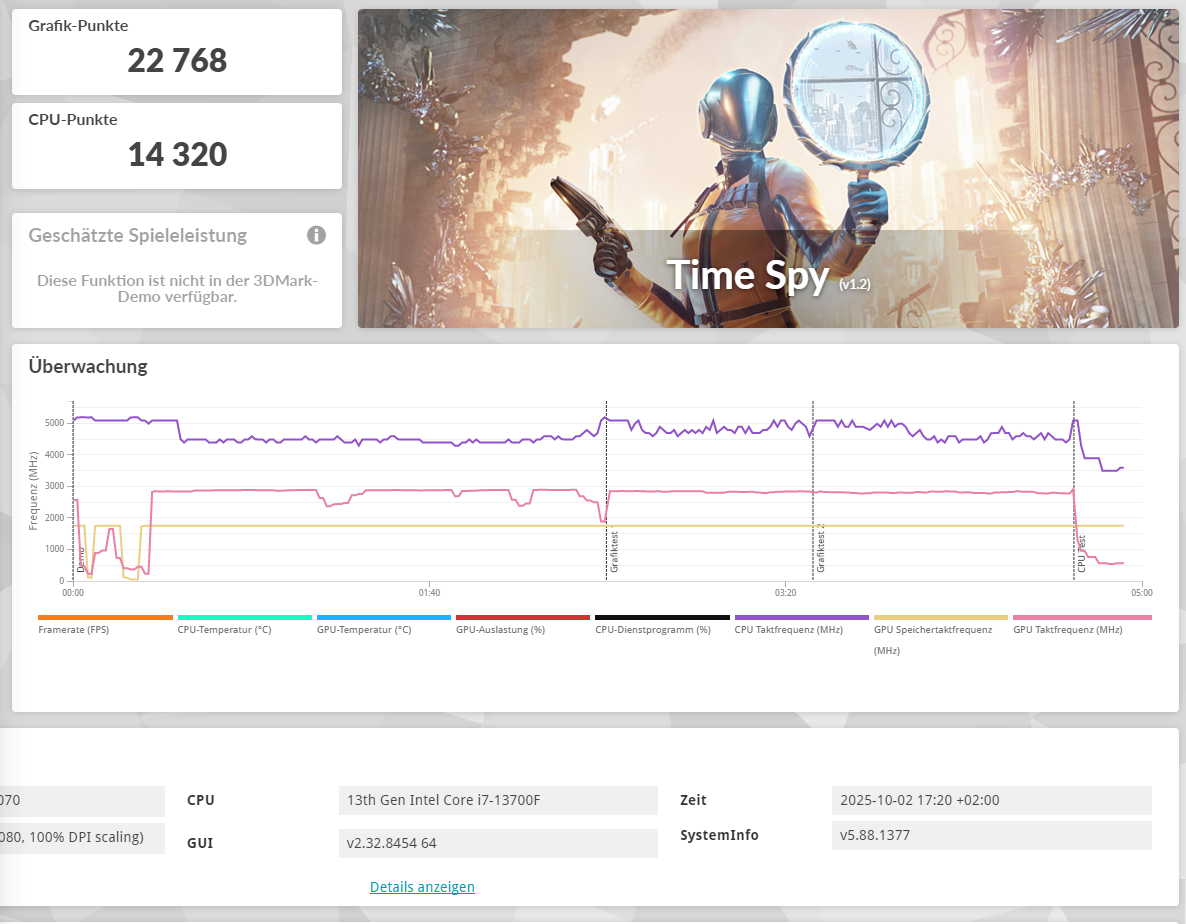1186x924 pixels.
Task: Click the yellow GPU Speichertaktfrequenz color swatch
Action: click(x=939, y=616)
